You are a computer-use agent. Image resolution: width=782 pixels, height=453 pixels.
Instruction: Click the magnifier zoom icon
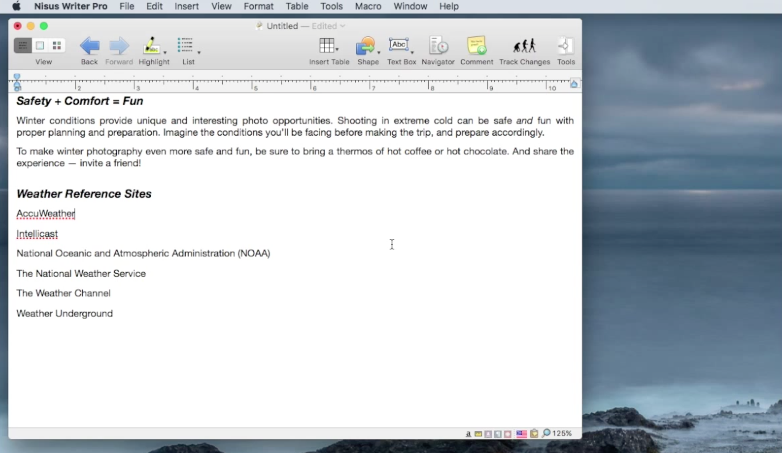click(x=546, y=433)
